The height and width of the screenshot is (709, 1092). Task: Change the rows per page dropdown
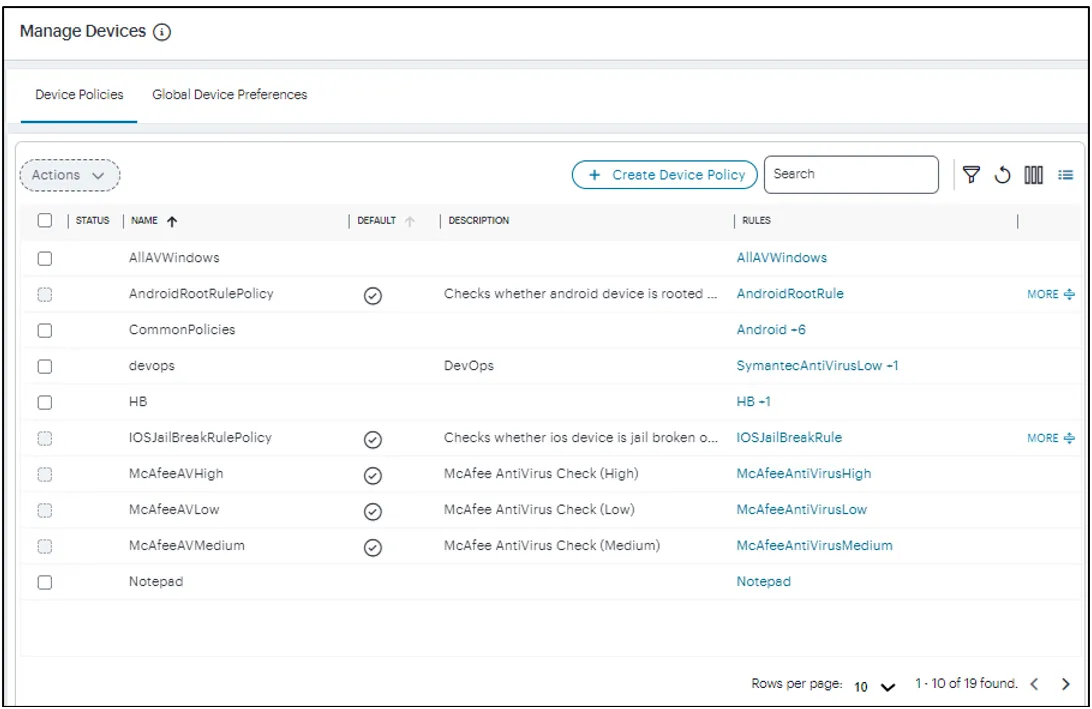pos(874,687)
